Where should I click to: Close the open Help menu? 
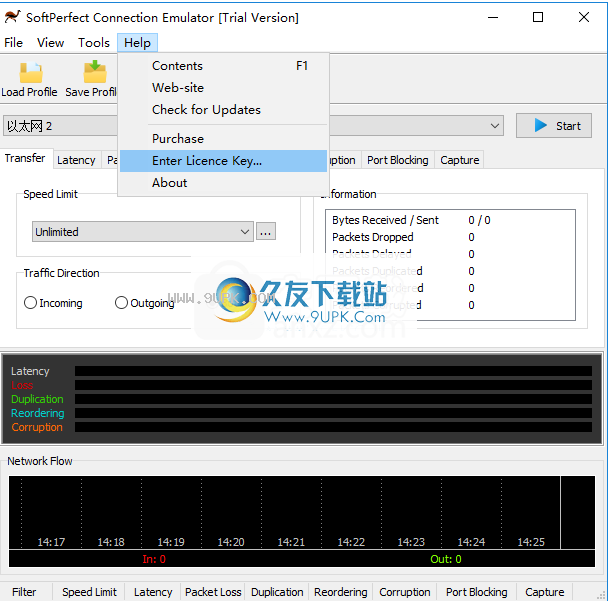[x=137, y=43]
